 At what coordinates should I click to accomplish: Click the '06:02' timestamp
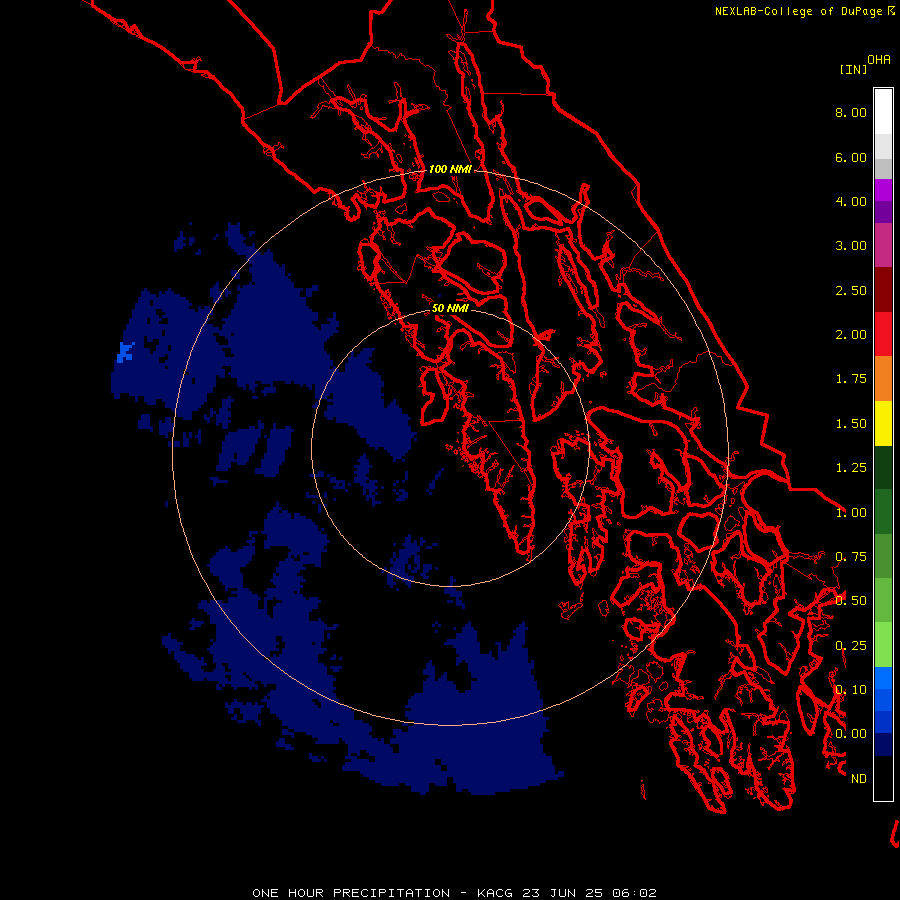(x=634, y=893)
